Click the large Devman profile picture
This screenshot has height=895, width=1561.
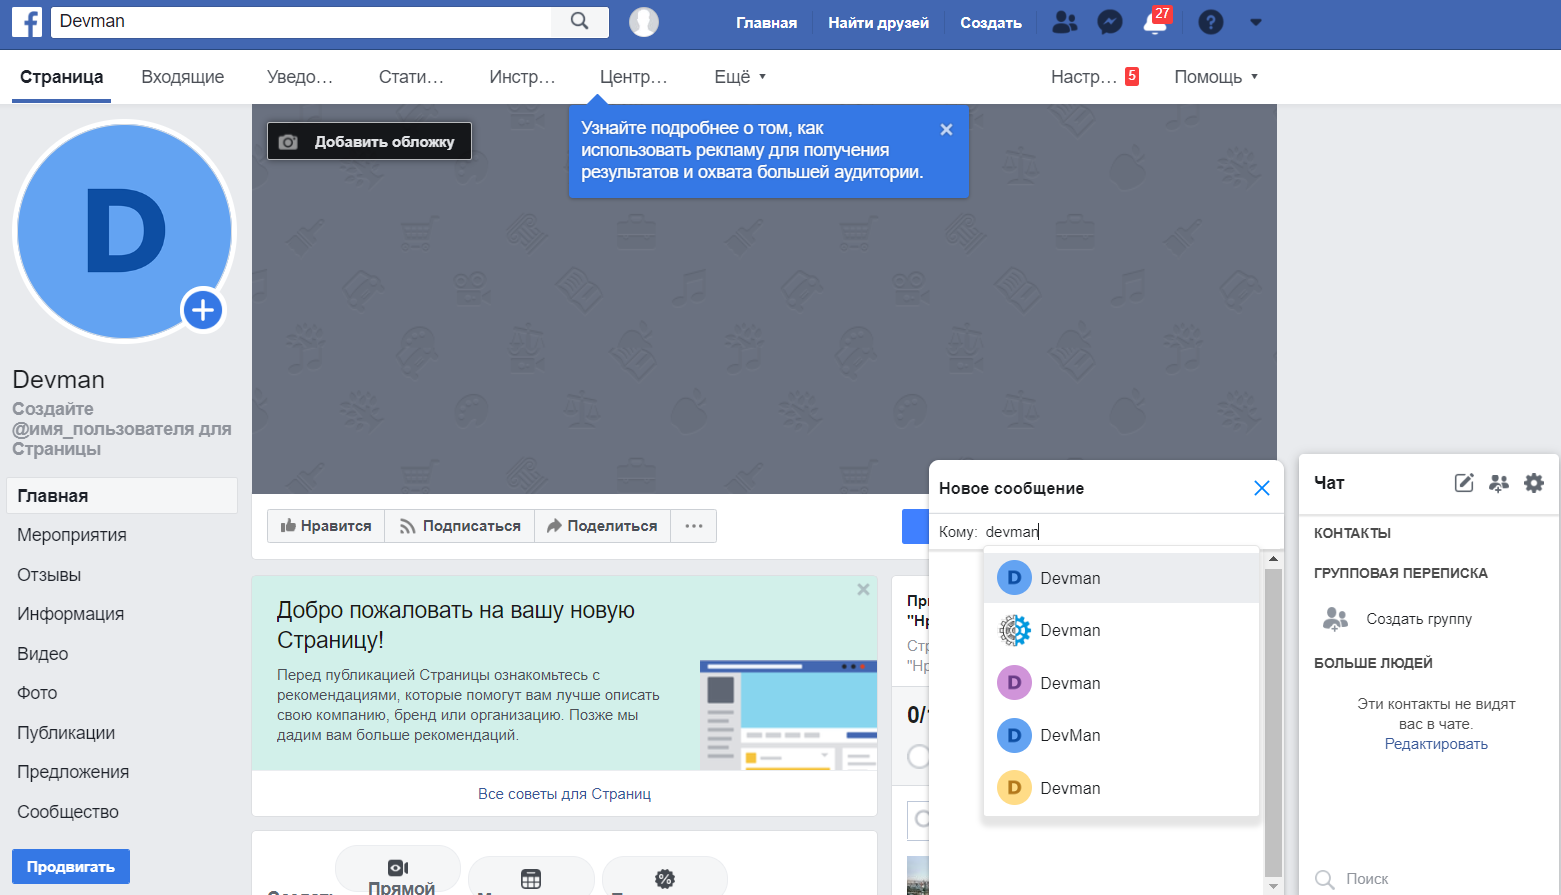coord(125,231)
